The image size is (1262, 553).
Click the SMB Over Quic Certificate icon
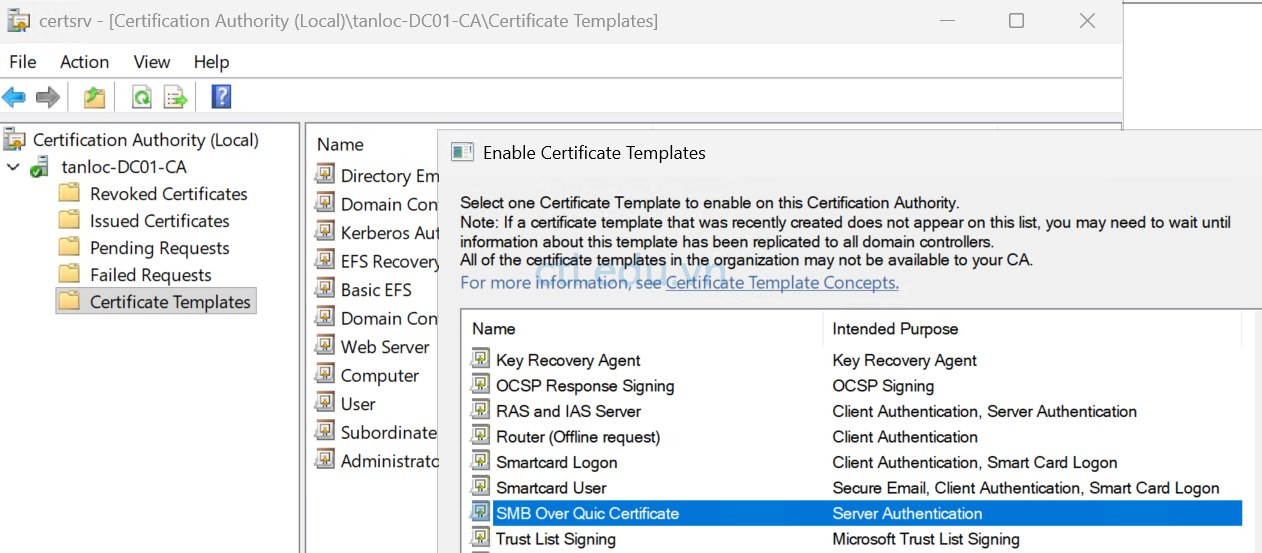click(x=481, y=512)
